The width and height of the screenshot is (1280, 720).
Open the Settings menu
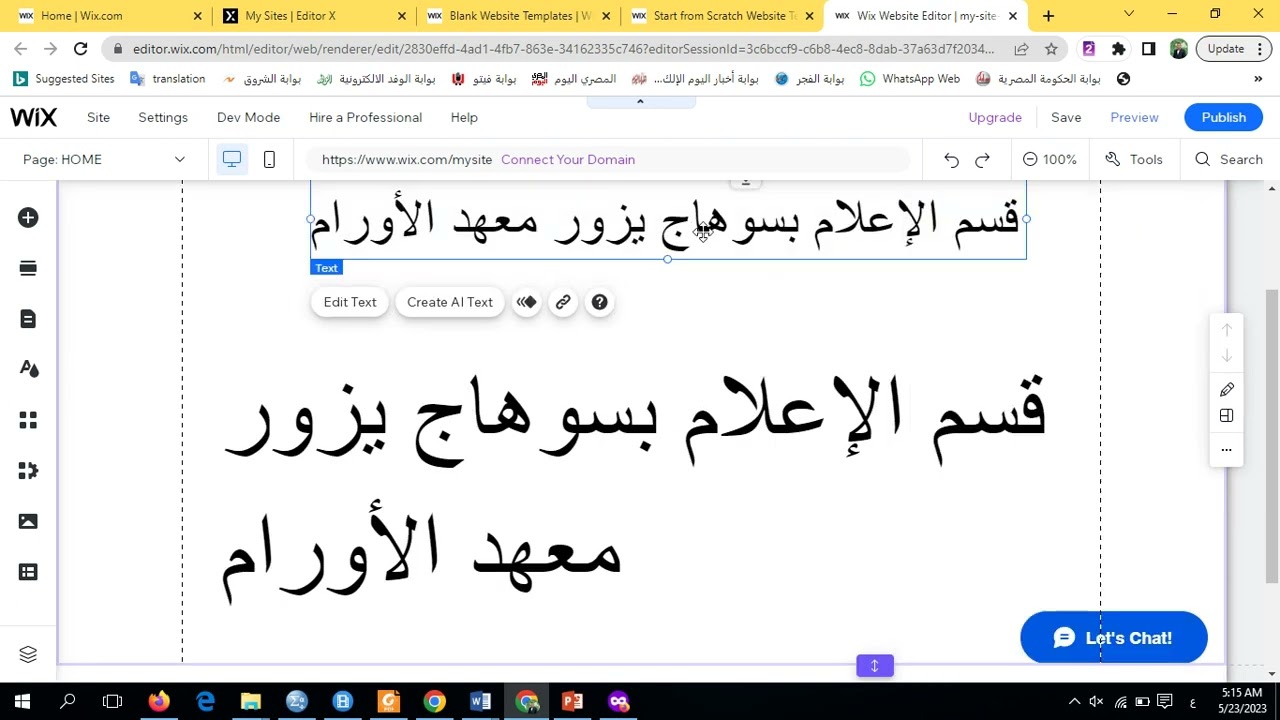(163, 117)
